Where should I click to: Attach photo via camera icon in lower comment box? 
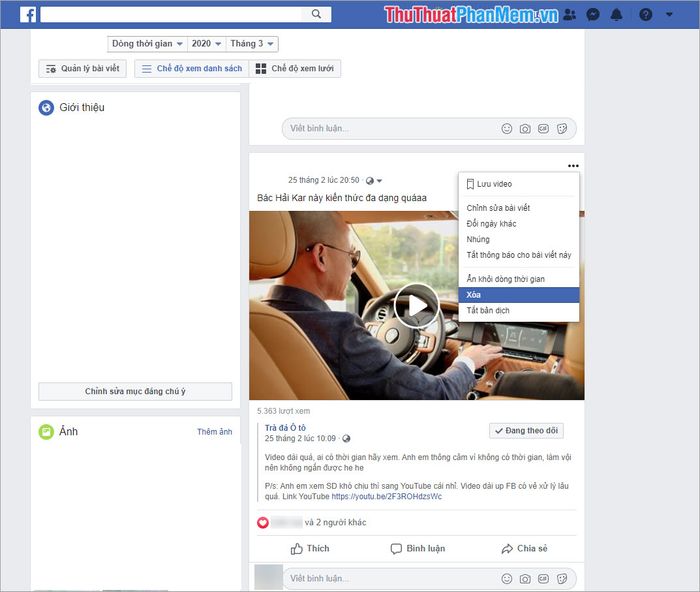point(525,579)
